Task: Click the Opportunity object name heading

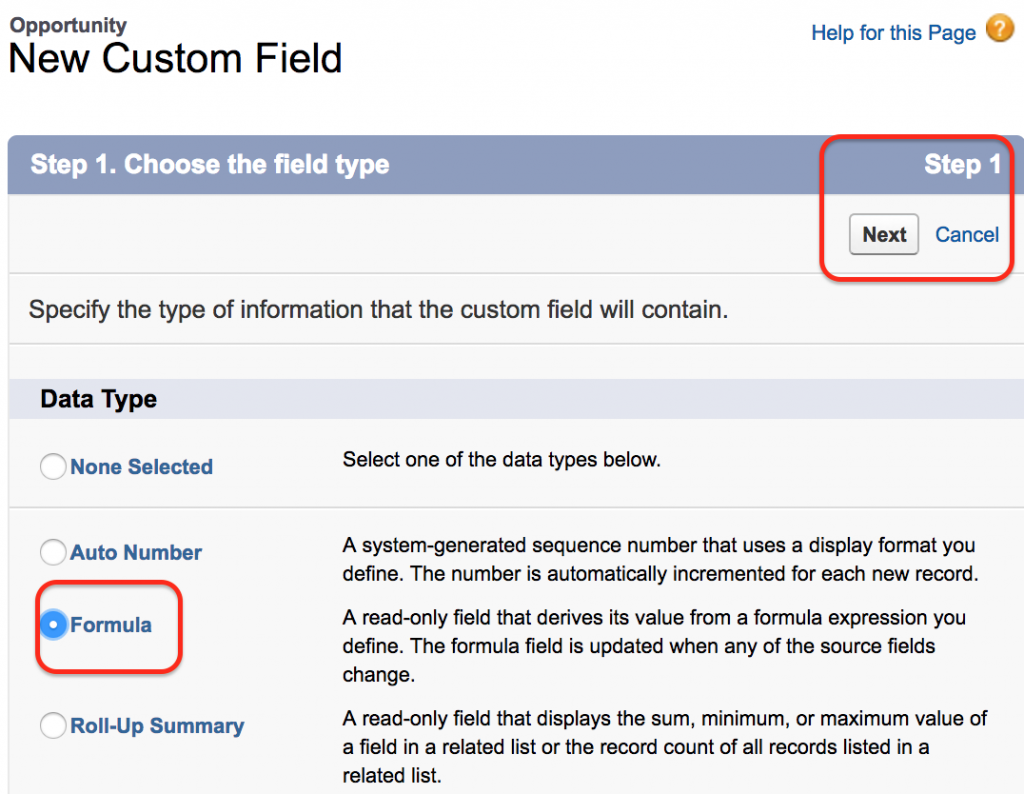Action: point(68,25)
